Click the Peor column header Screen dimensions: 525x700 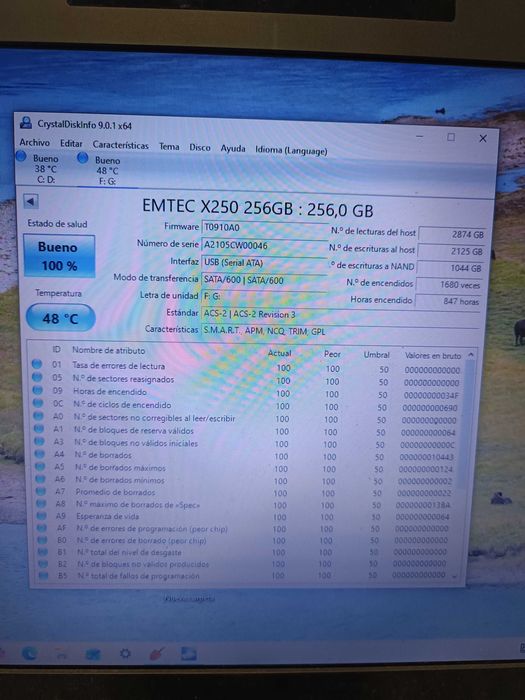[x=332, y=354]
